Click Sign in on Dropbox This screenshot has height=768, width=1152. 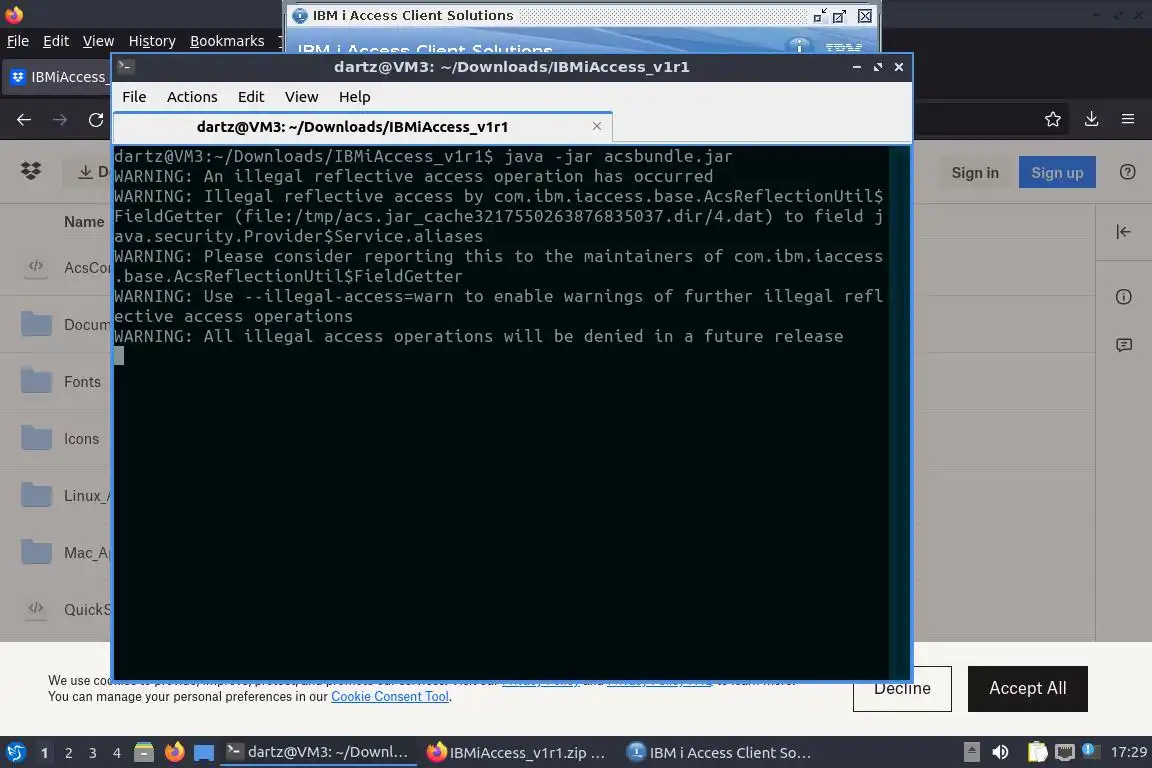tap(975, 173)
